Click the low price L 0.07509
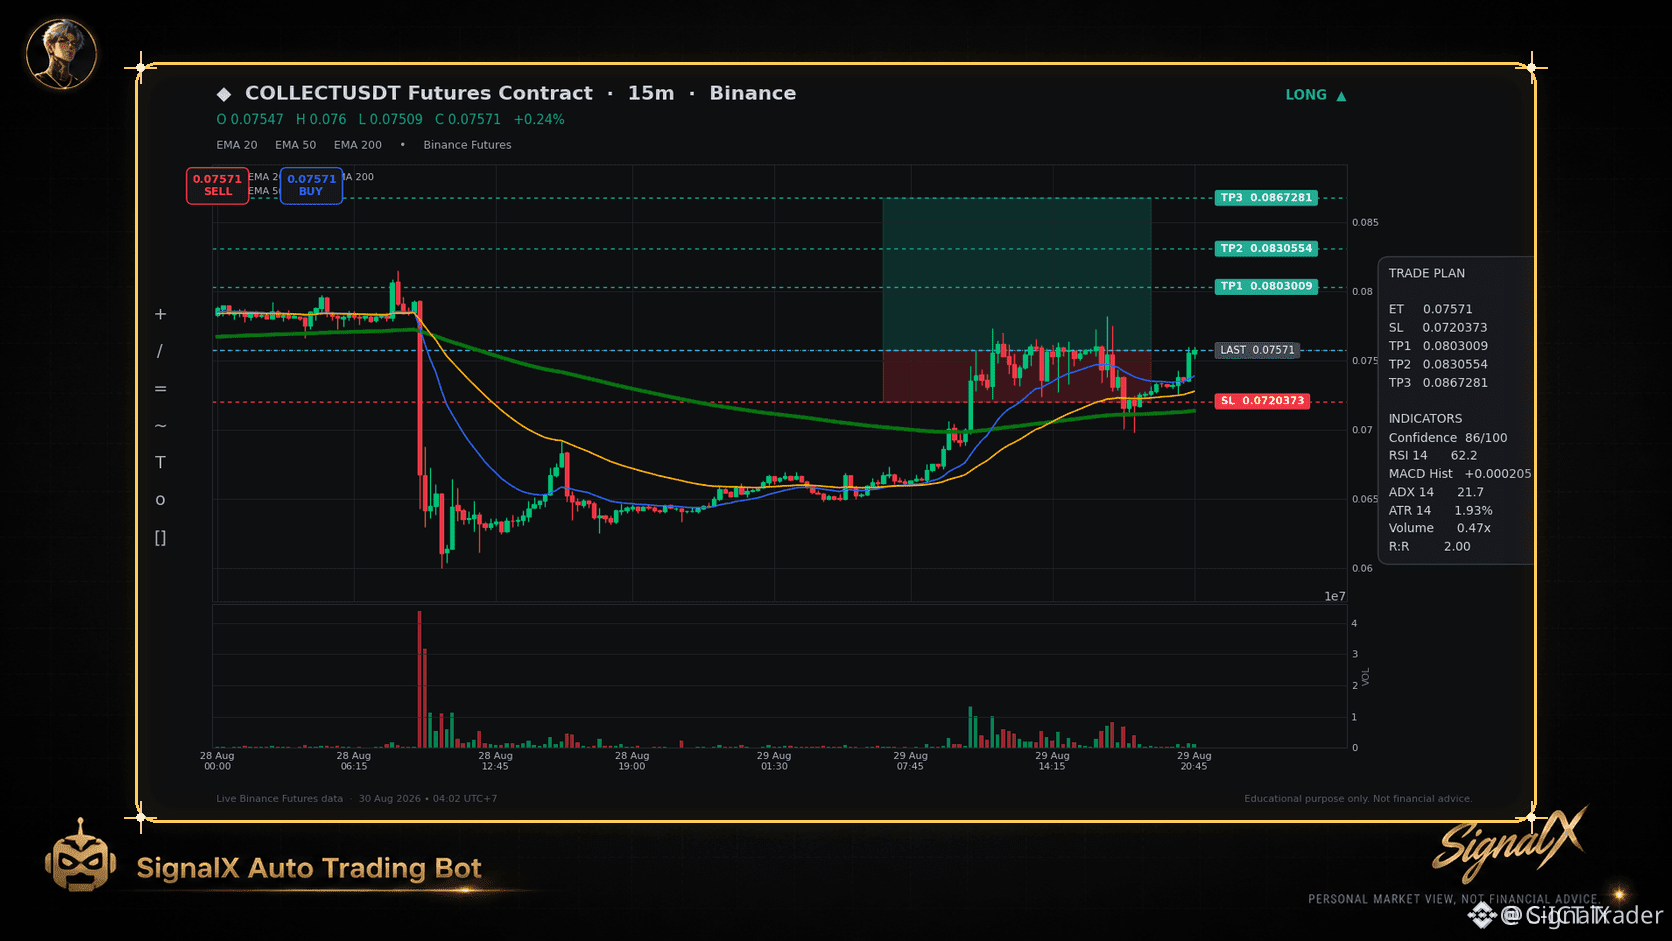Viewport: 1672px width, 941px height. tap(391, 119)
